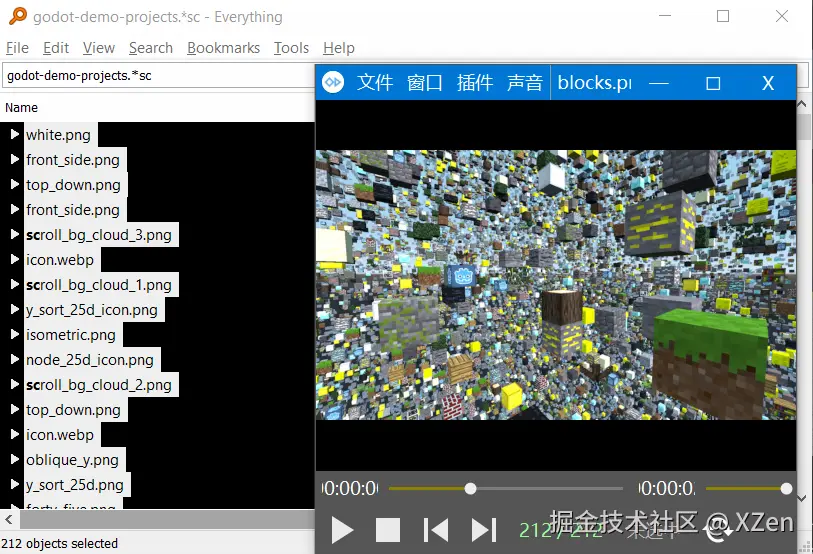
Task: Select the scroll_bg_cloud_1.png file name
Action: click(99, 285)
